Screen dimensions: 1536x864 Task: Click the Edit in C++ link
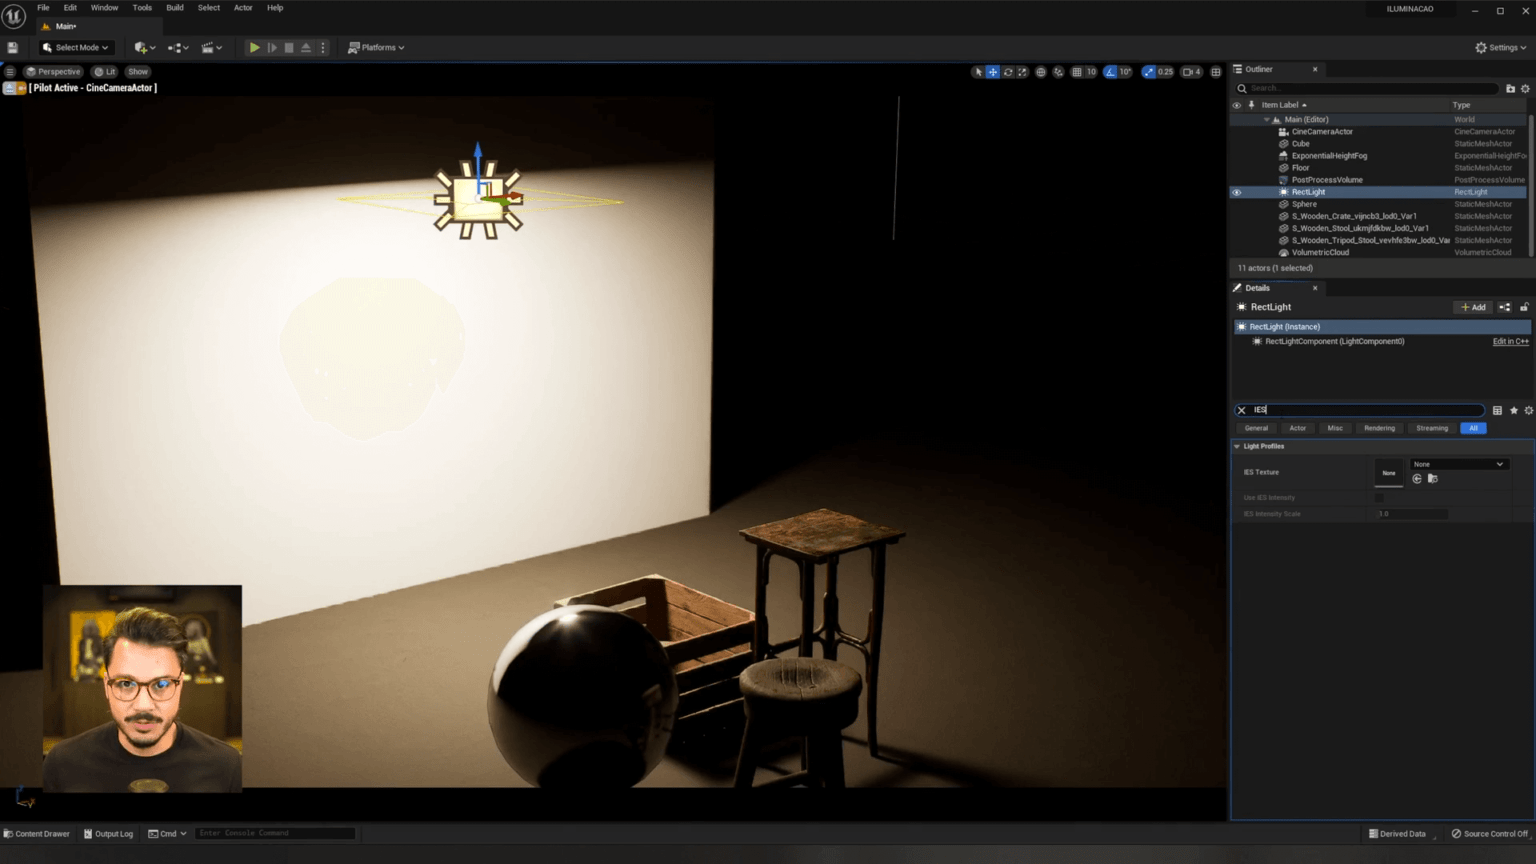point(1509,341)
